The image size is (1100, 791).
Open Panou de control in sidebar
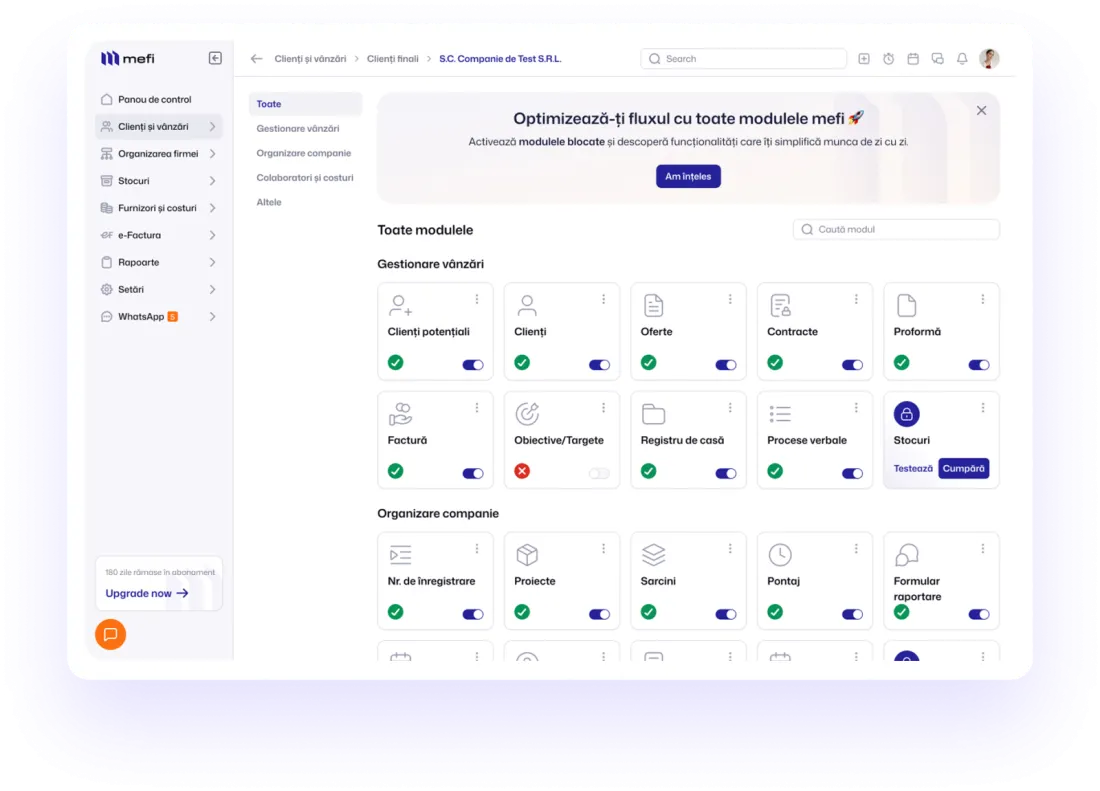pos(159,100)
